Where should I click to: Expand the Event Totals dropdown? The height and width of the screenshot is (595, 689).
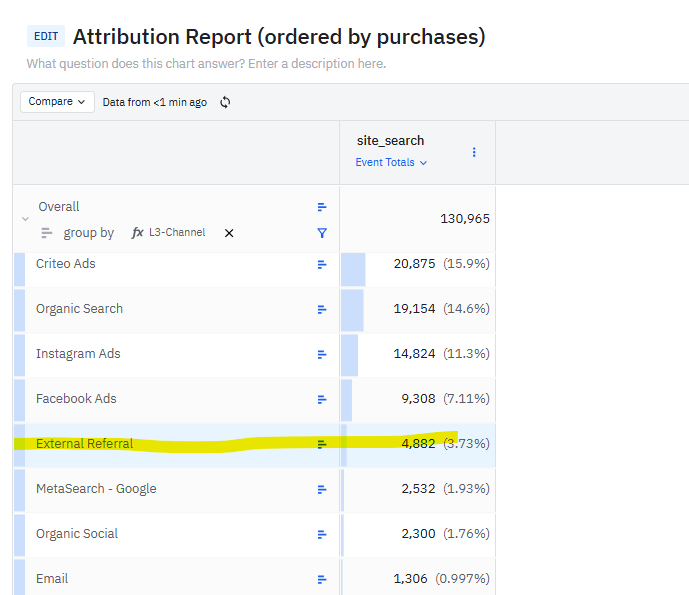click(x=391, y=163)
